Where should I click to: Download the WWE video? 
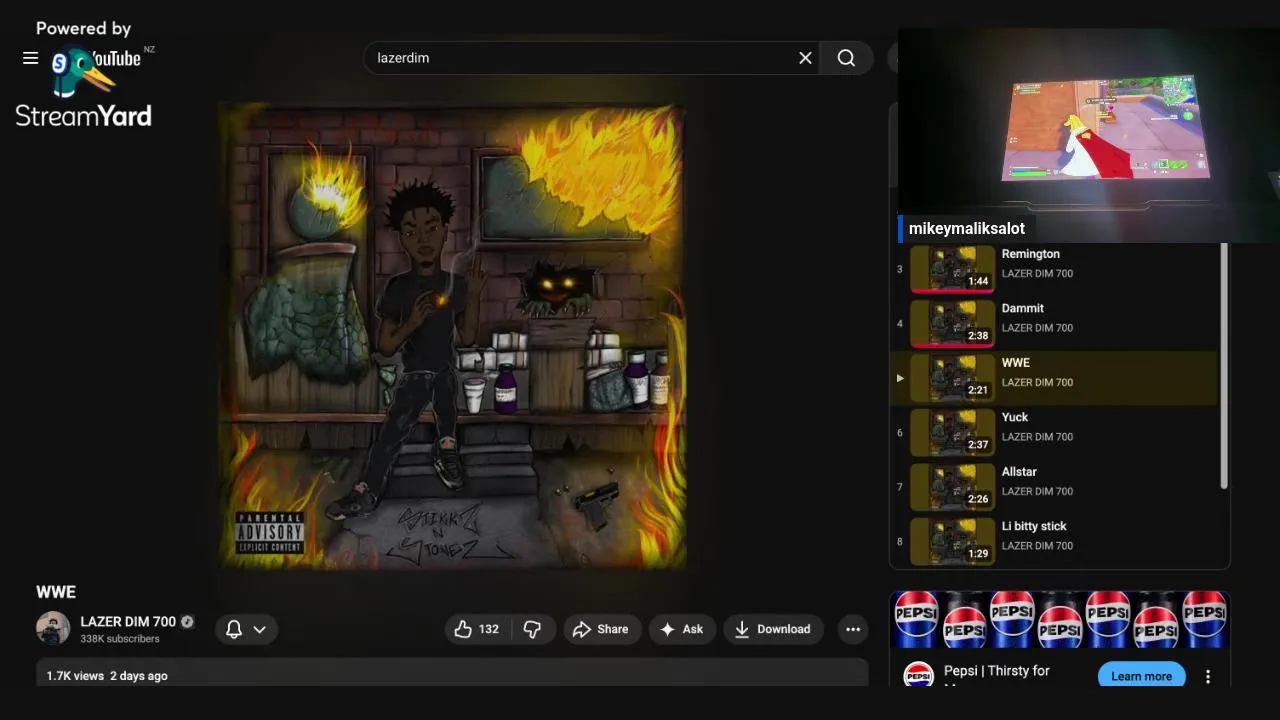pos(772,629)
